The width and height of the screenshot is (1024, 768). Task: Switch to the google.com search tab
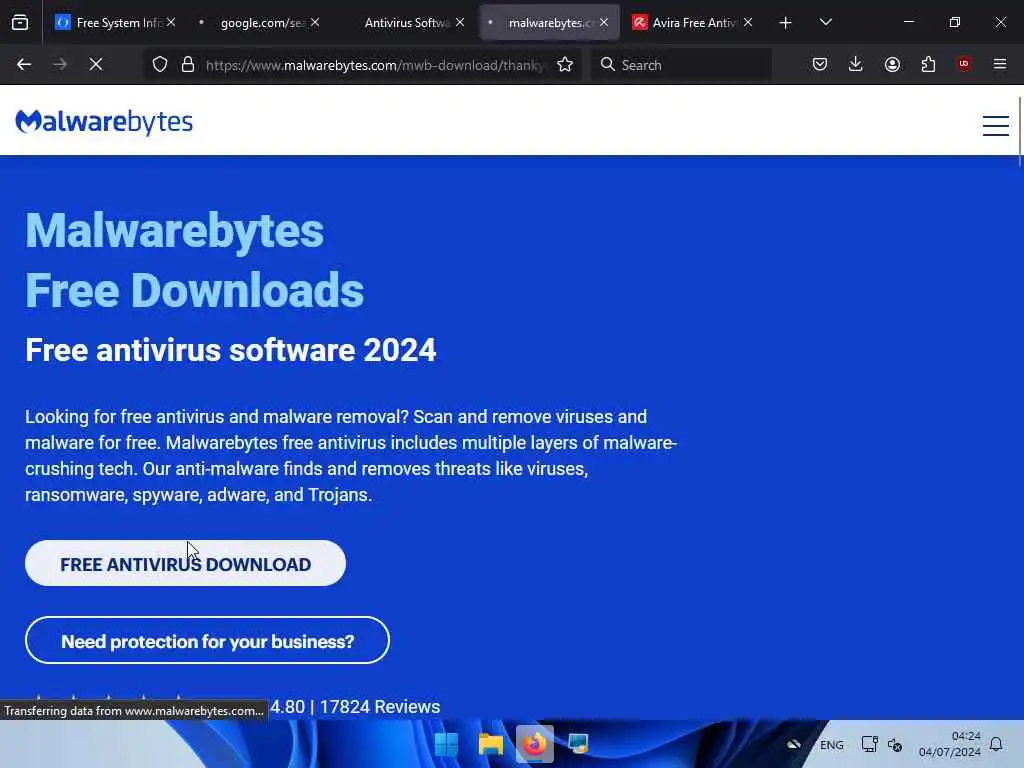pos(258,22)
